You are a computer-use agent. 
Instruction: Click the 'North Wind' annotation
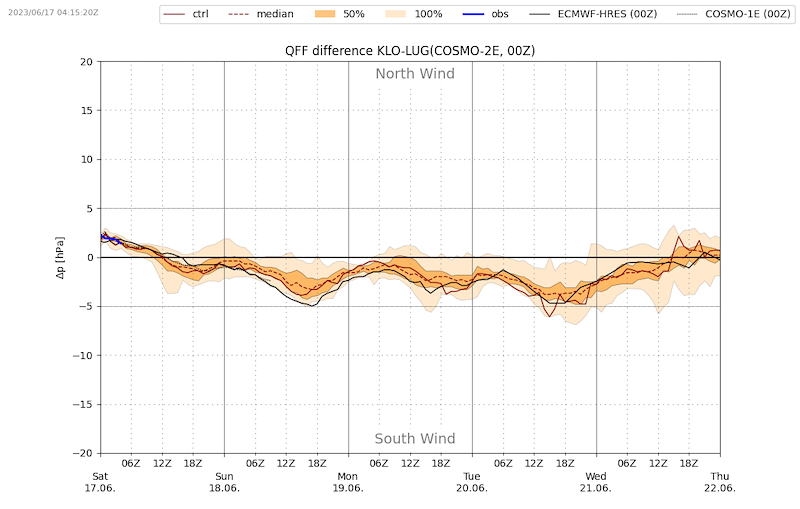tap(415, 74)
